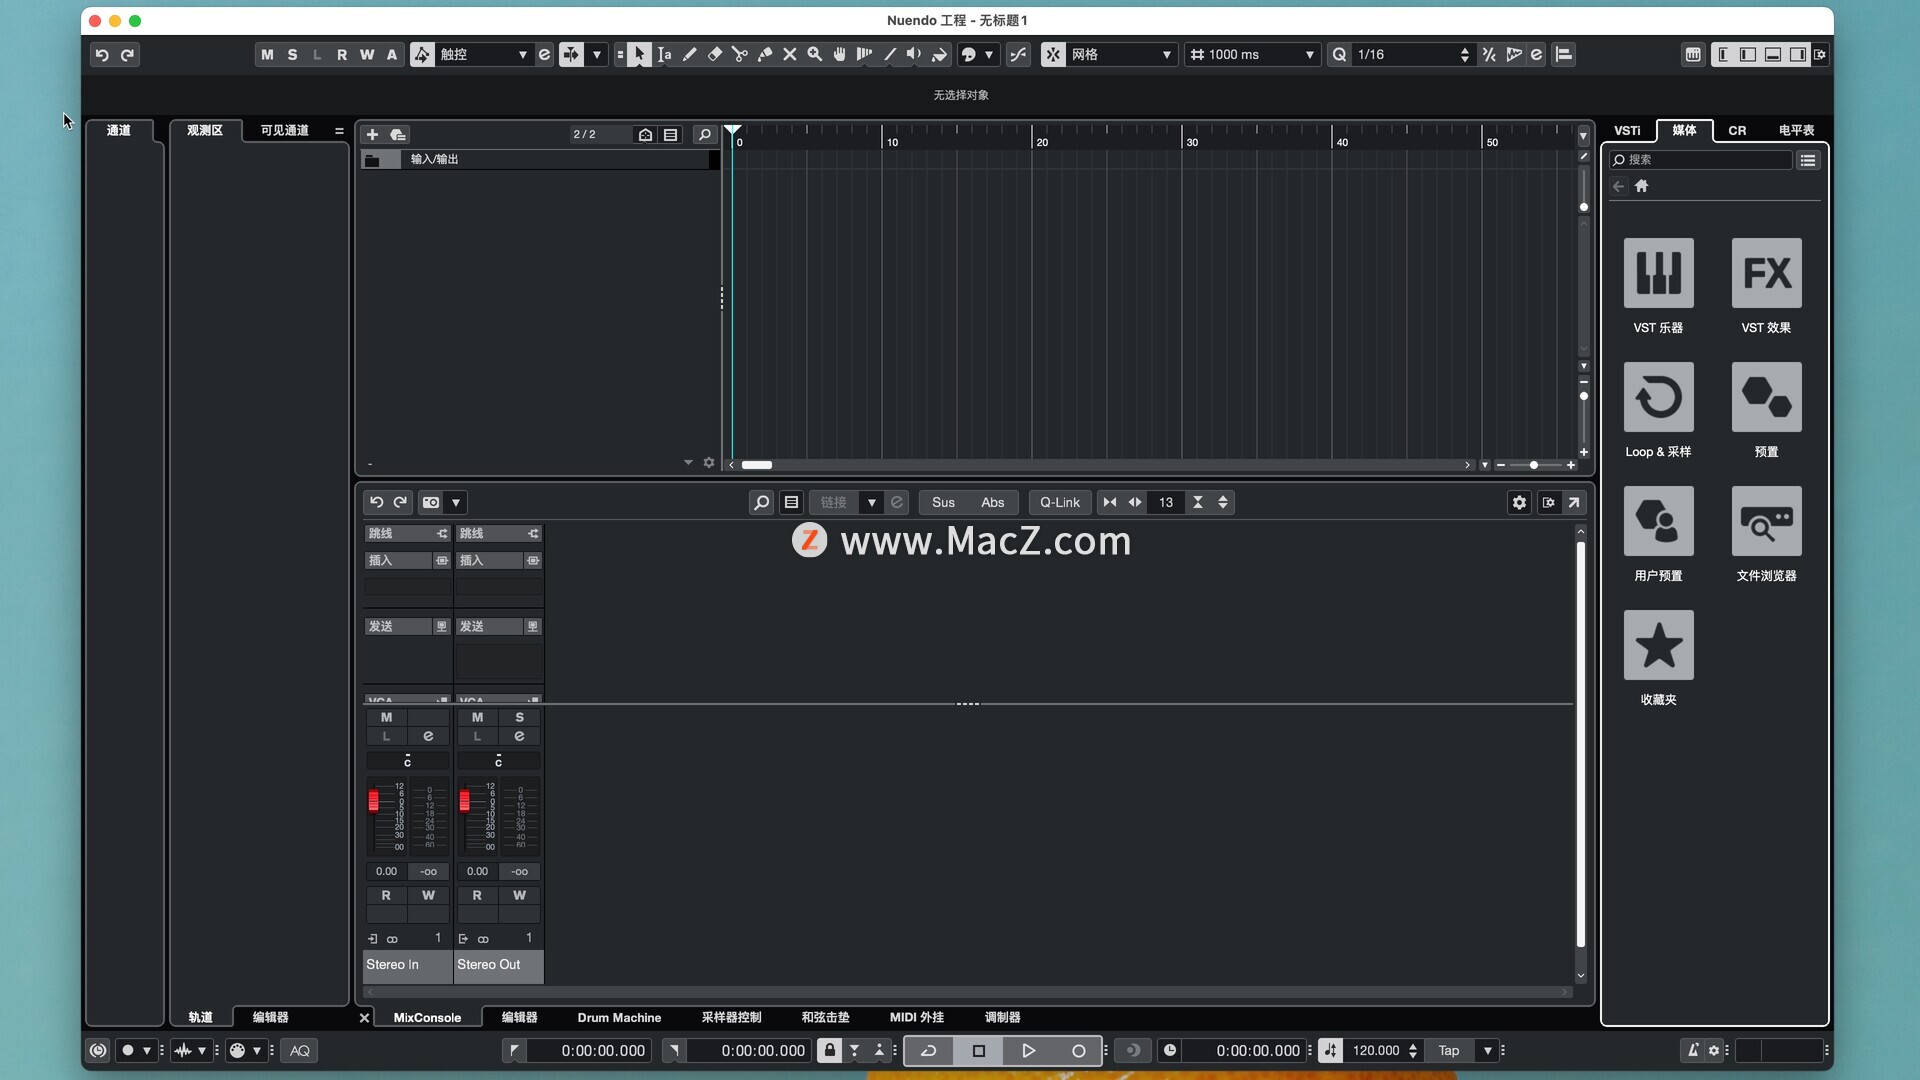
Task: Toggle global Solo S in top toolbar
Action: (x=292, y=55)
